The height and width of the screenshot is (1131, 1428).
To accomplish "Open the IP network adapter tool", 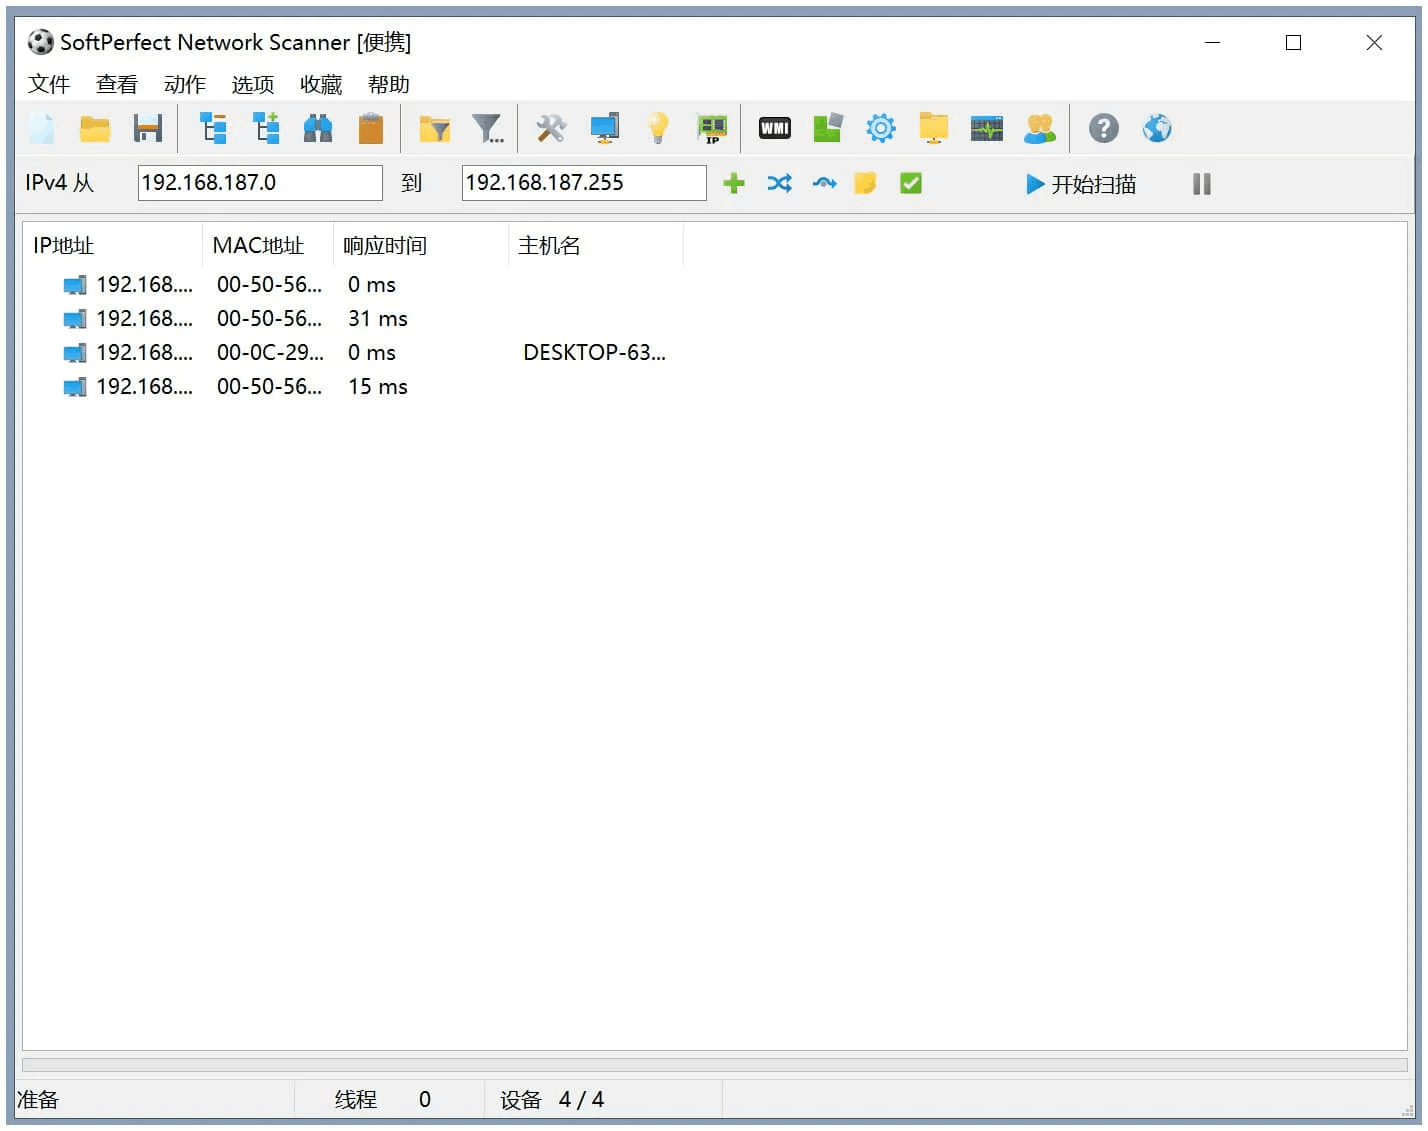I will [x=712, y=128].
